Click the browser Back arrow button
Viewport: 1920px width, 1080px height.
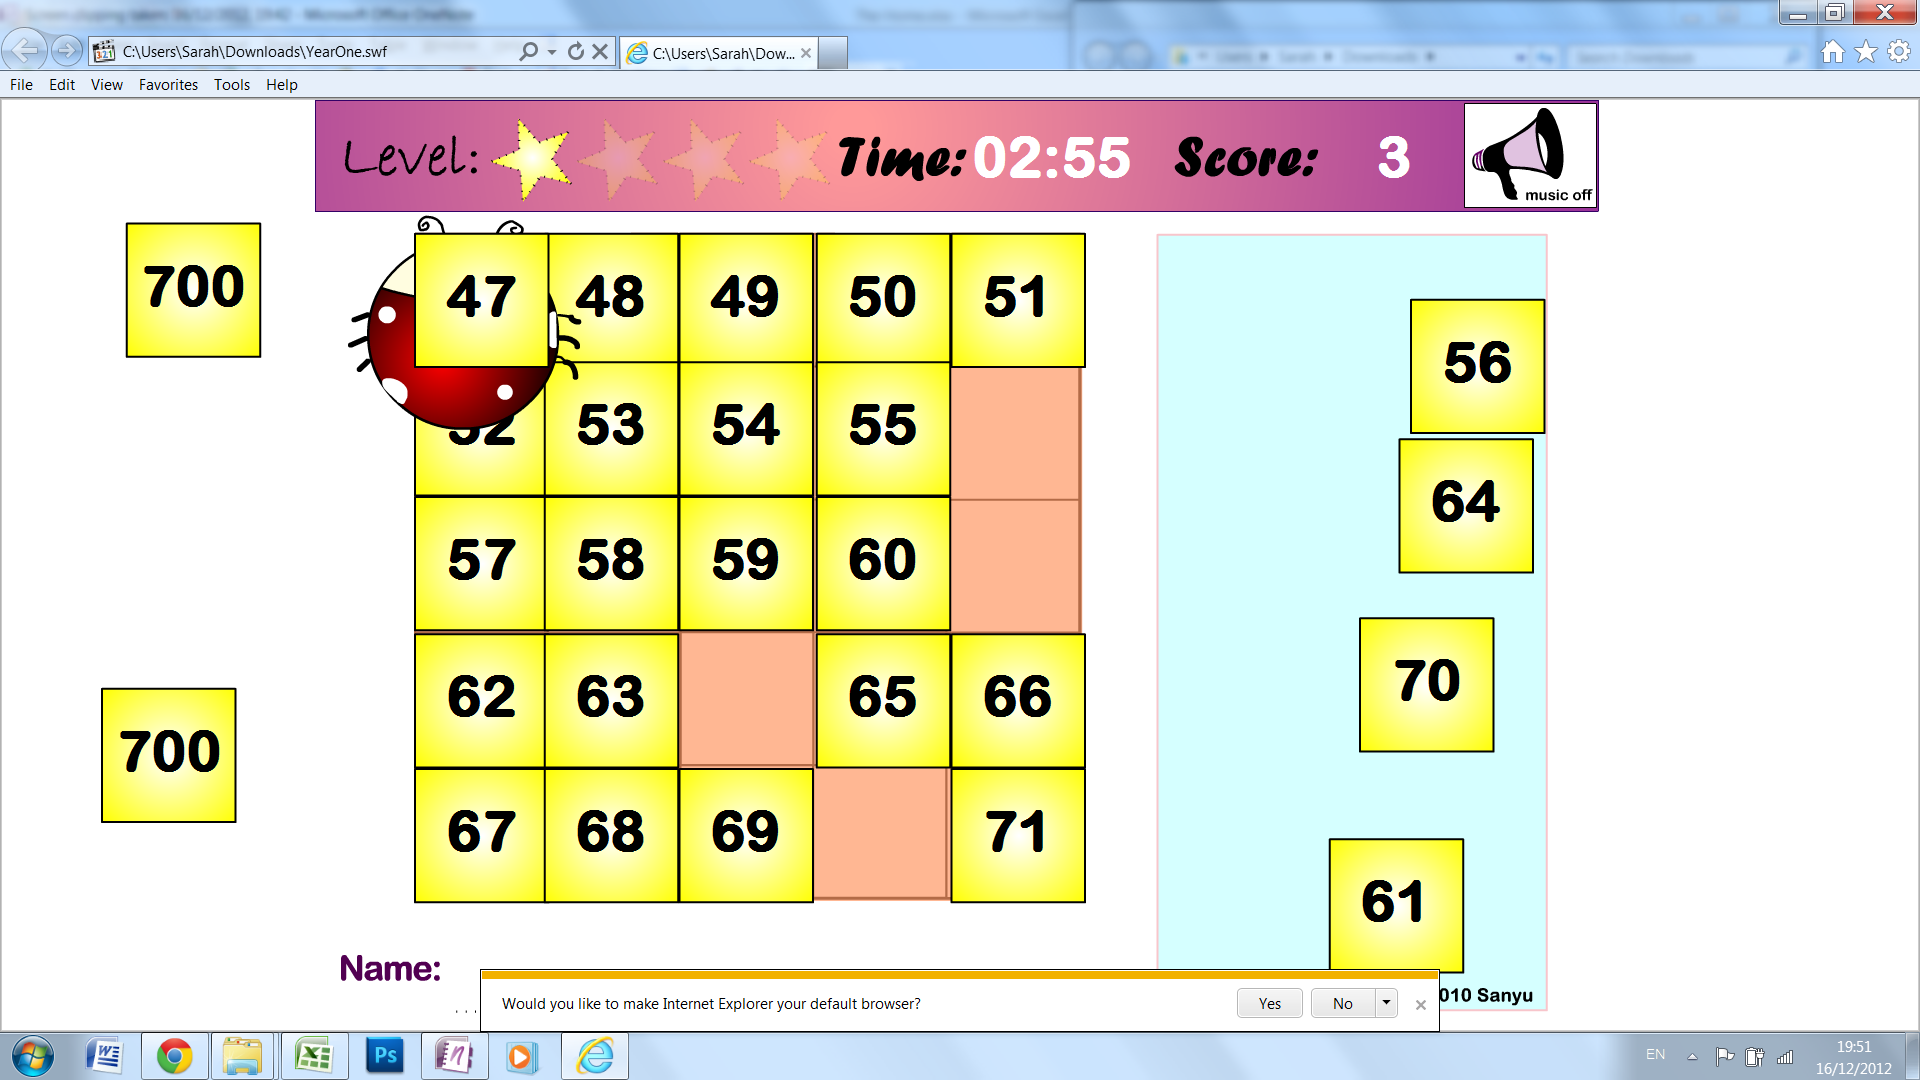click(x=25, y=50)
